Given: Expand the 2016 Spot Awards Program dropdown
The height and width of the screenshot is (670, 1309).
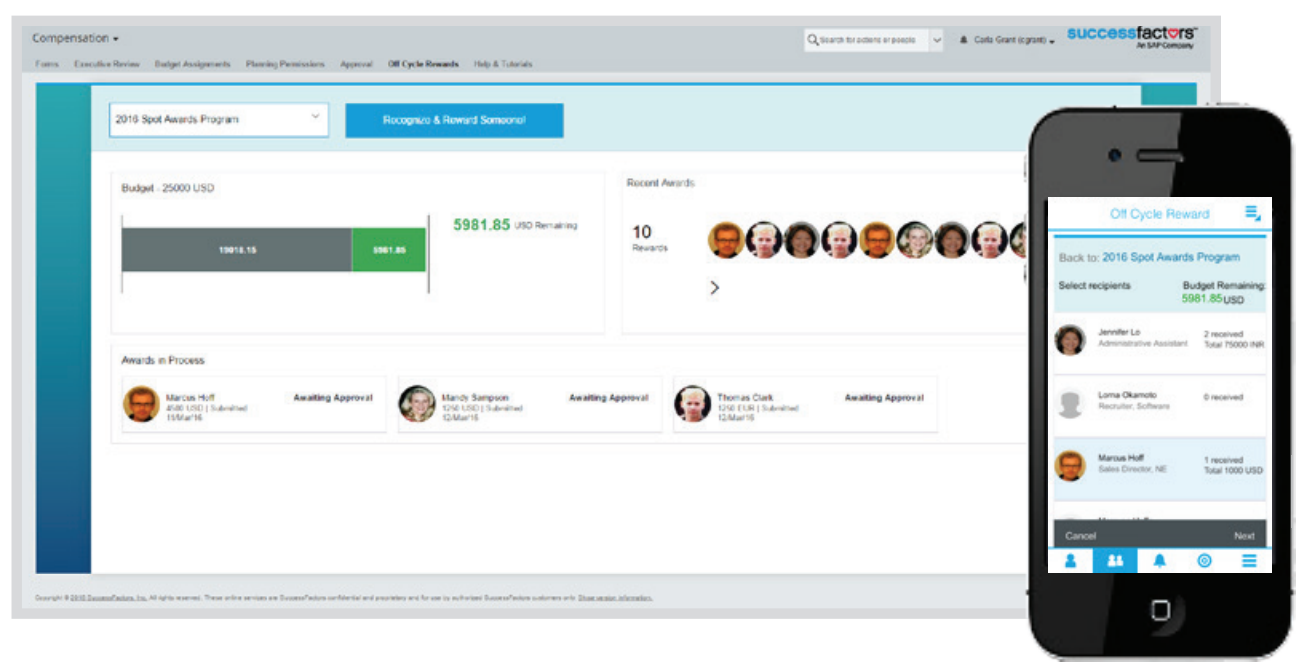Looking at the screenshot, I should point(218,119).
